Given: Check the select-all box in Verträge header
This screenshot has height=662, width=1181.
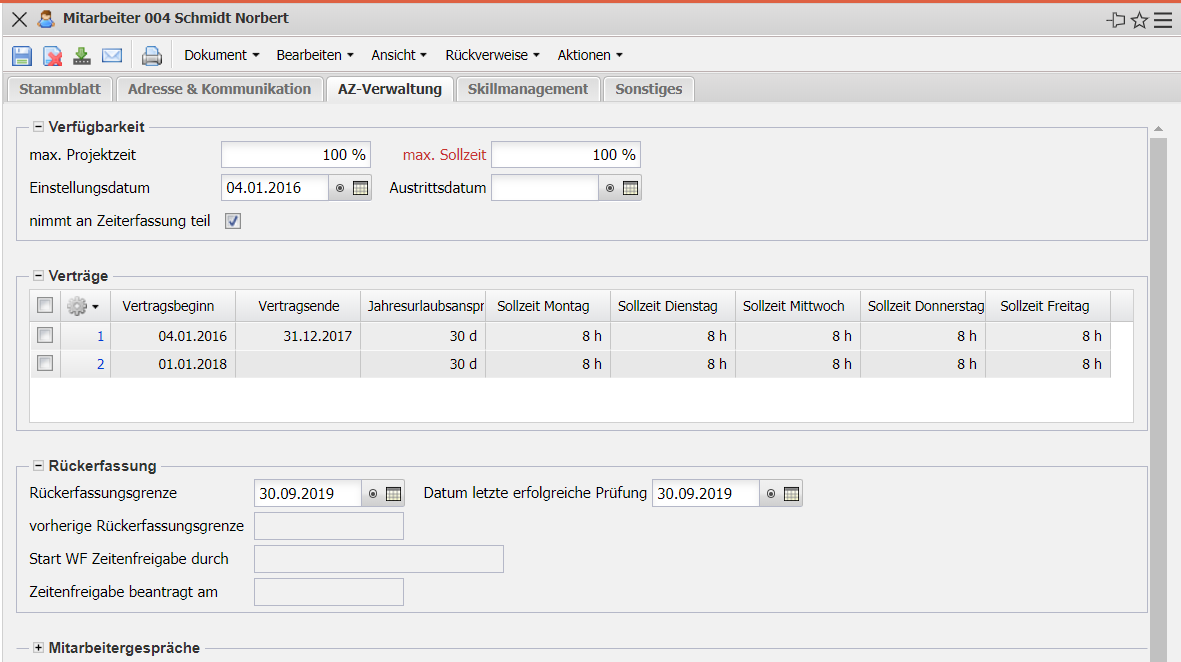Looking at the screenshot, I should click(x=45, y=305).
